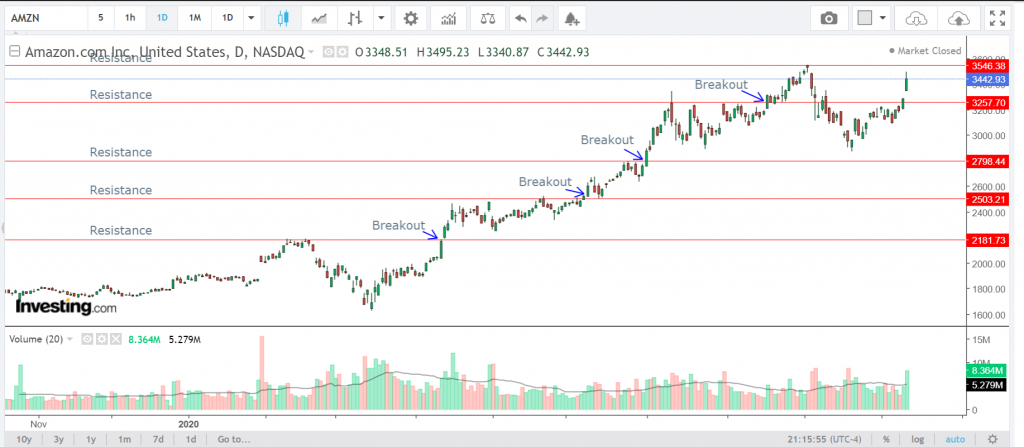The image size is (1024, 447).
Task: Select the 1h interval tab
Action: (130, 18)
